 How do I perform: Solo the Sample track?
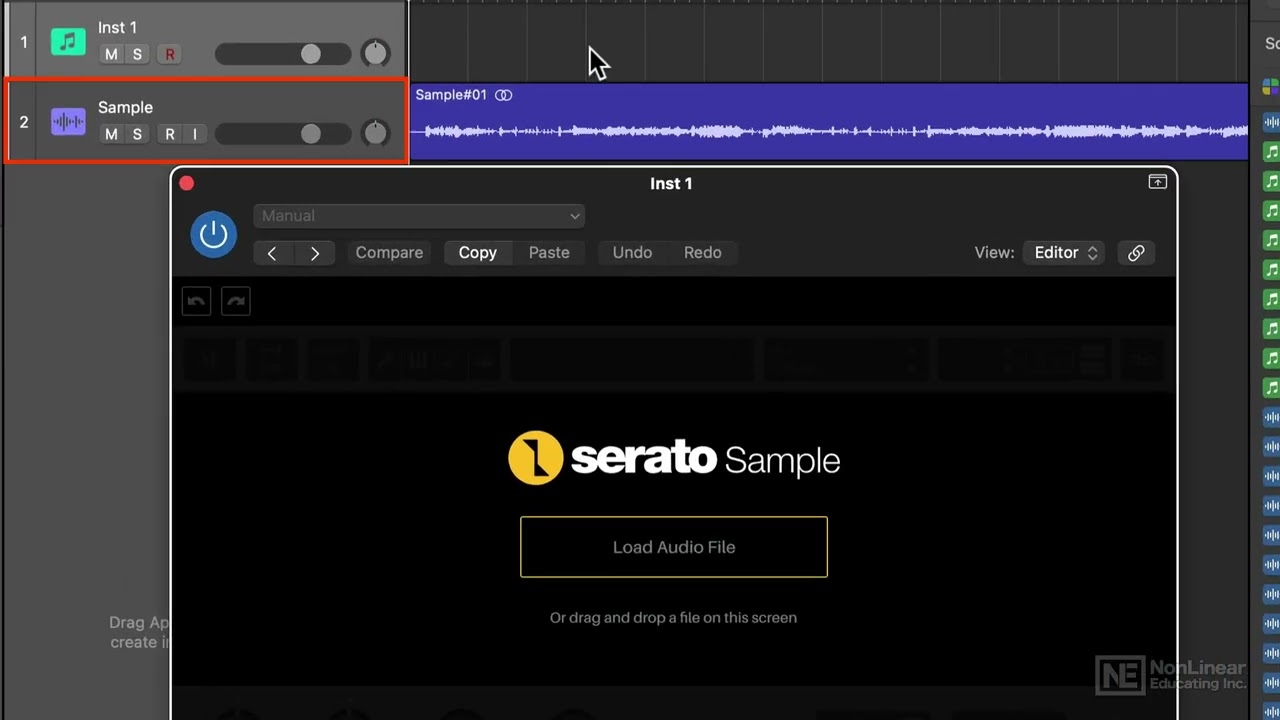(137, 134)
